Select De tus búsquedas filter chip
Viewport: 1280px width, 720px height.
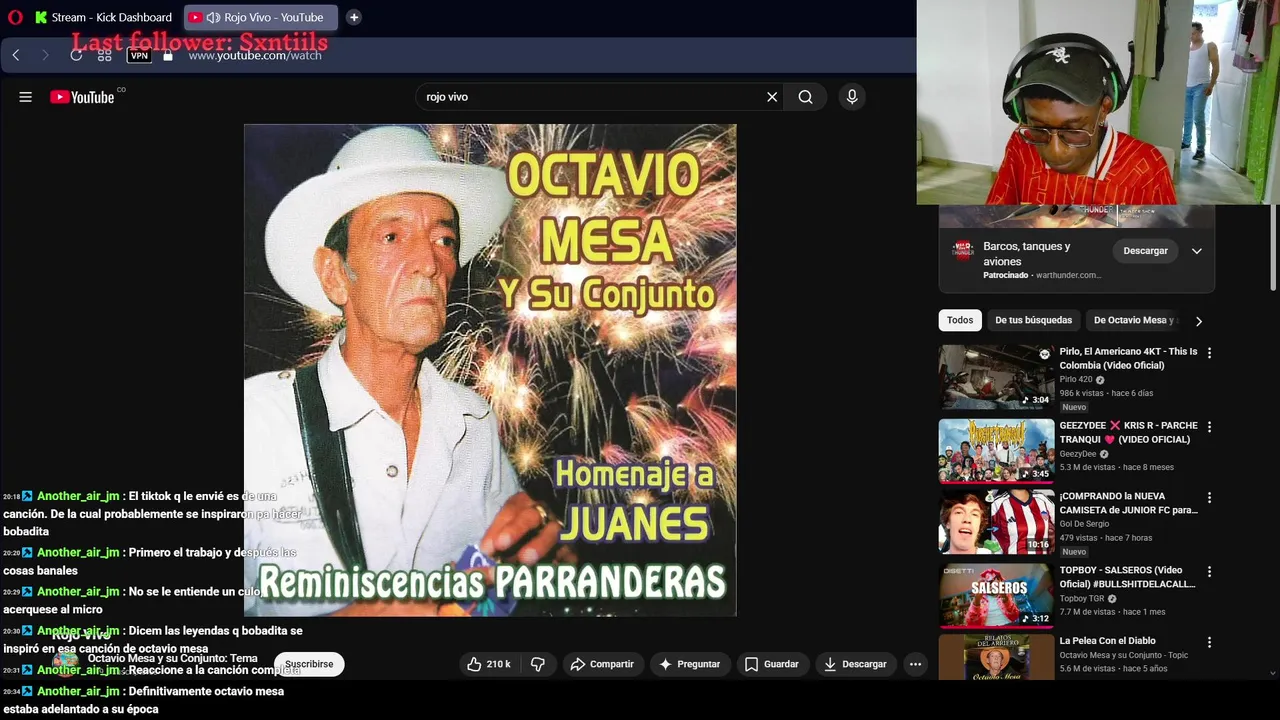tap(1033, 320)
